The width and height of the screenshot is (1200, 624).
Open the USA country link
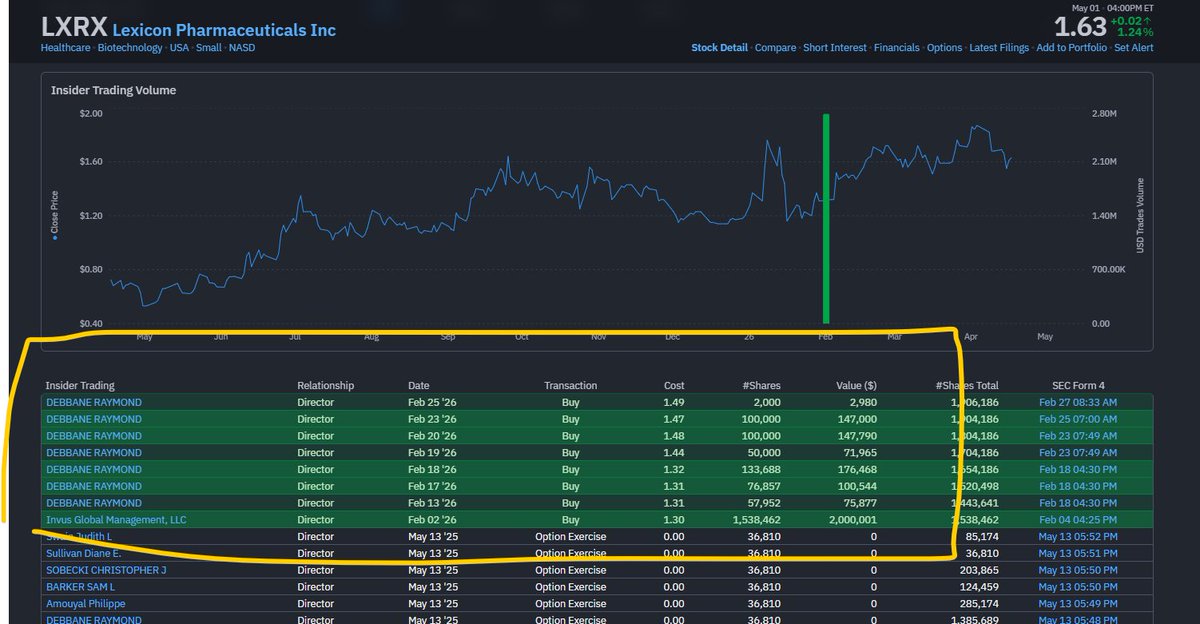[181, 48]
